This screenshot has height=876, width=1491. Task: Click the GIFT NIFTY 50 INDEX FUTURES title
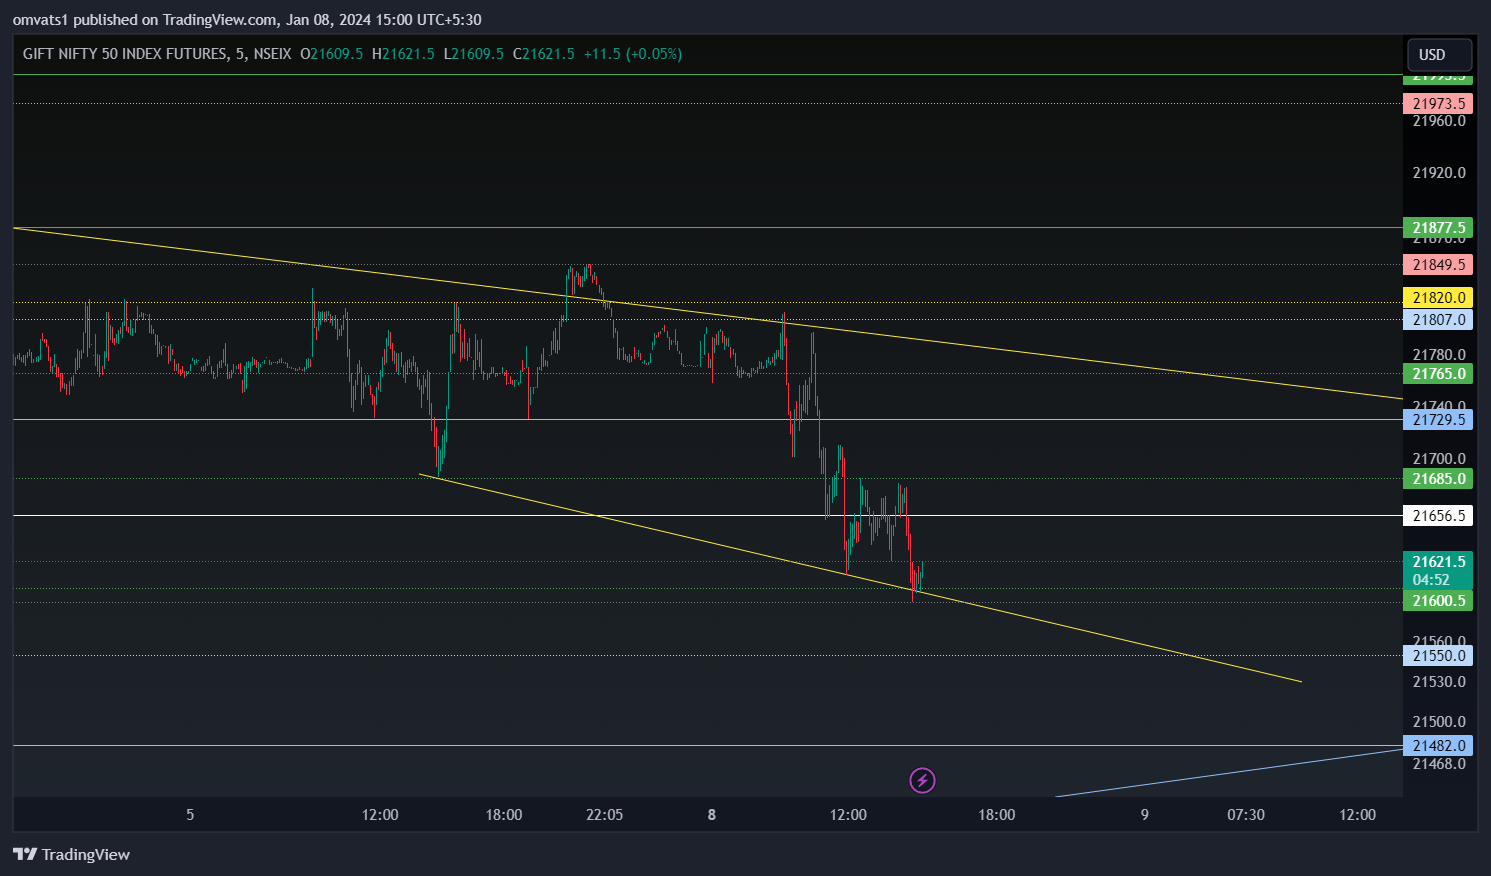point(125,54)
